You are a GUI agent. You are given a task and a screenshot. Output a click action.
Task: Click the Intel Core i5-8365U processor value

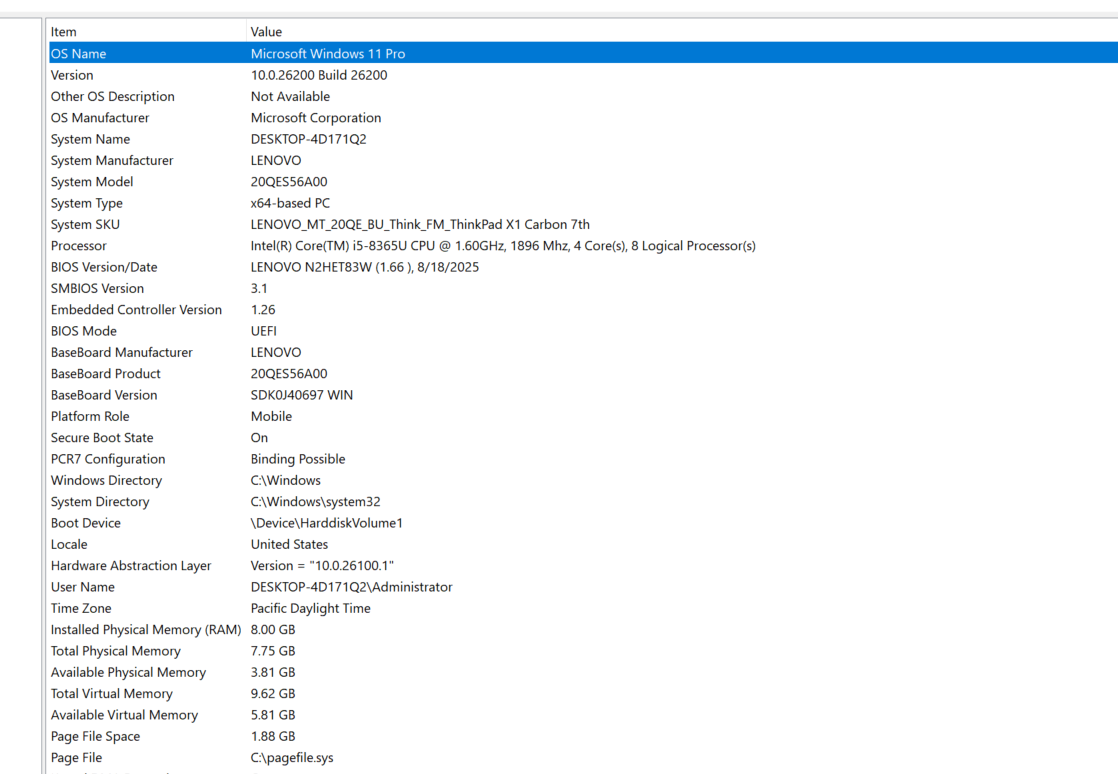(x=503, y=246)
